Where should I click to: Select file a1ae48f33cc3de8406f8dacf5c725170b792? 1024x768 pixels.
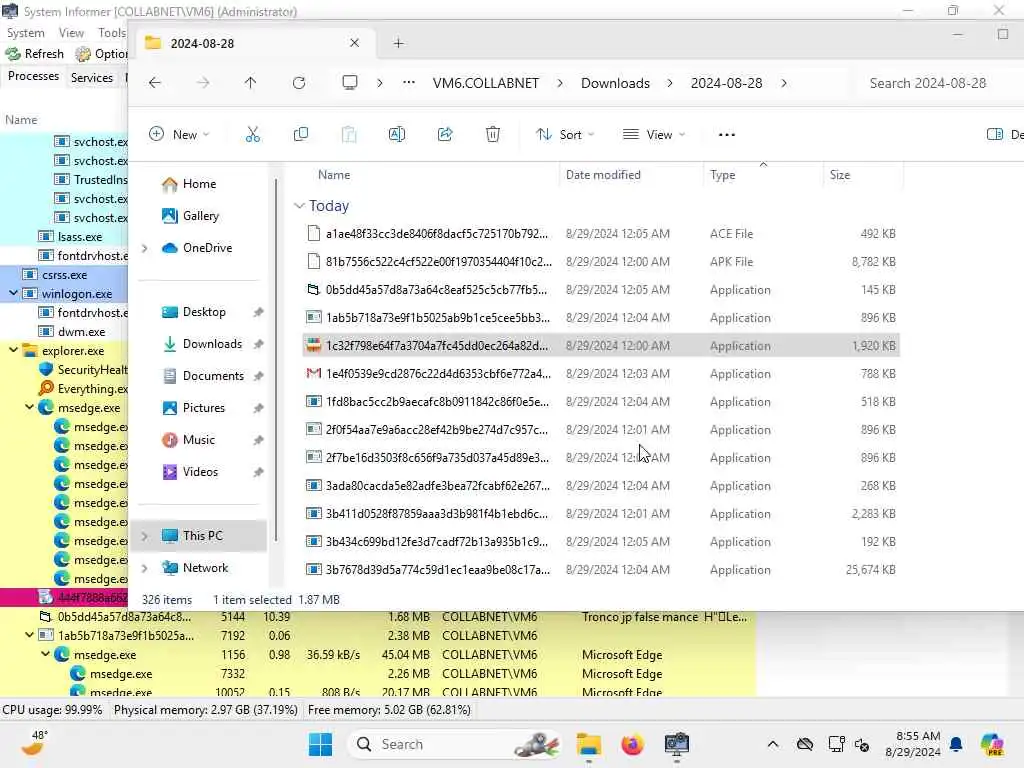(x=601, y=234)
